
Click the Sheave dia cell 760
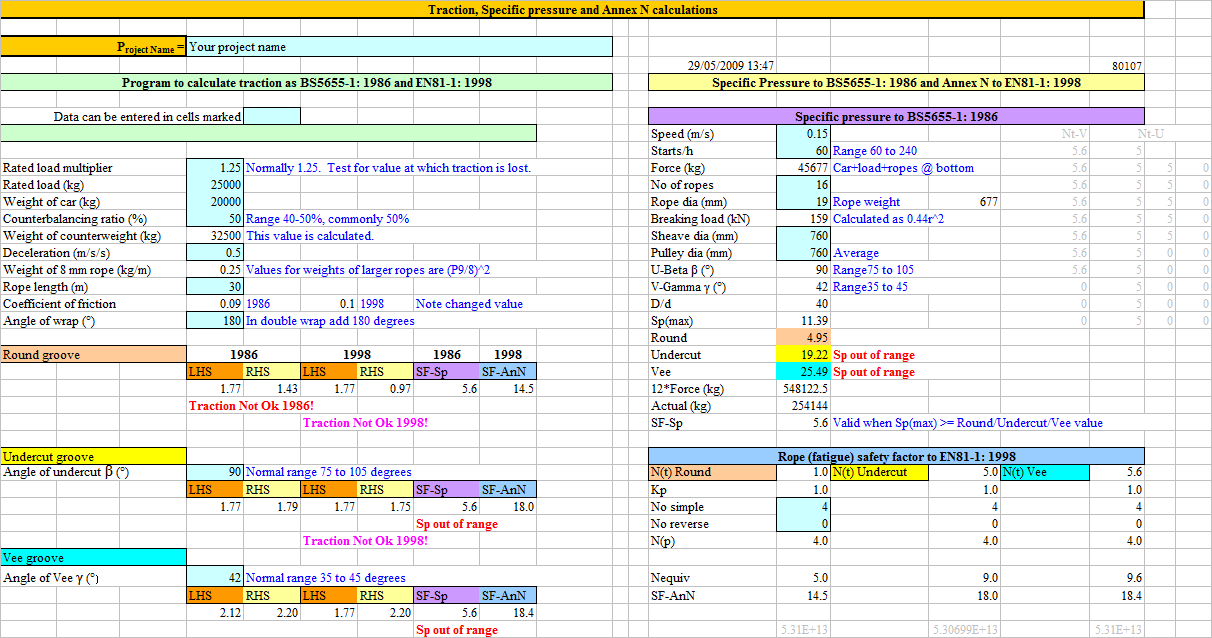(803, 236)
